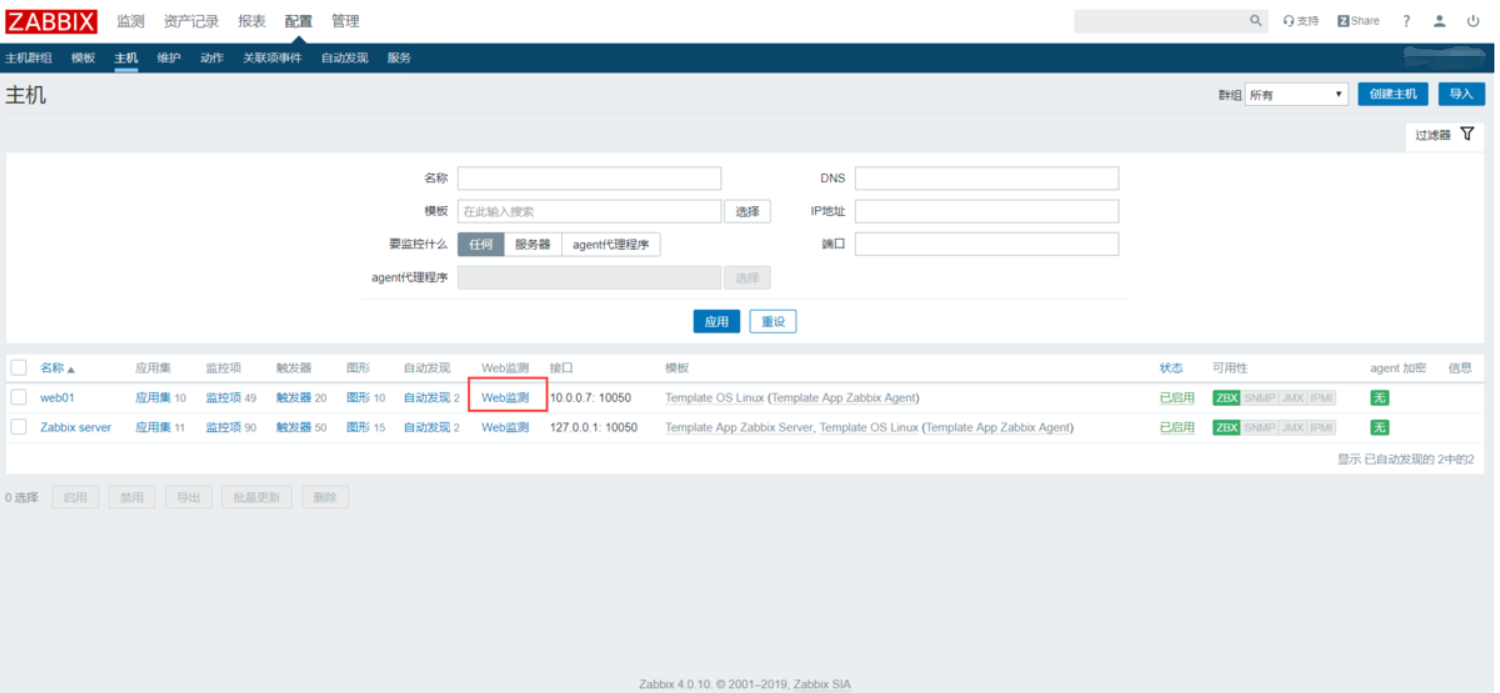Viewport: 1500px width, 693px height.
Task: Switch to the 主机 submenu
Action: pos(126,58)
